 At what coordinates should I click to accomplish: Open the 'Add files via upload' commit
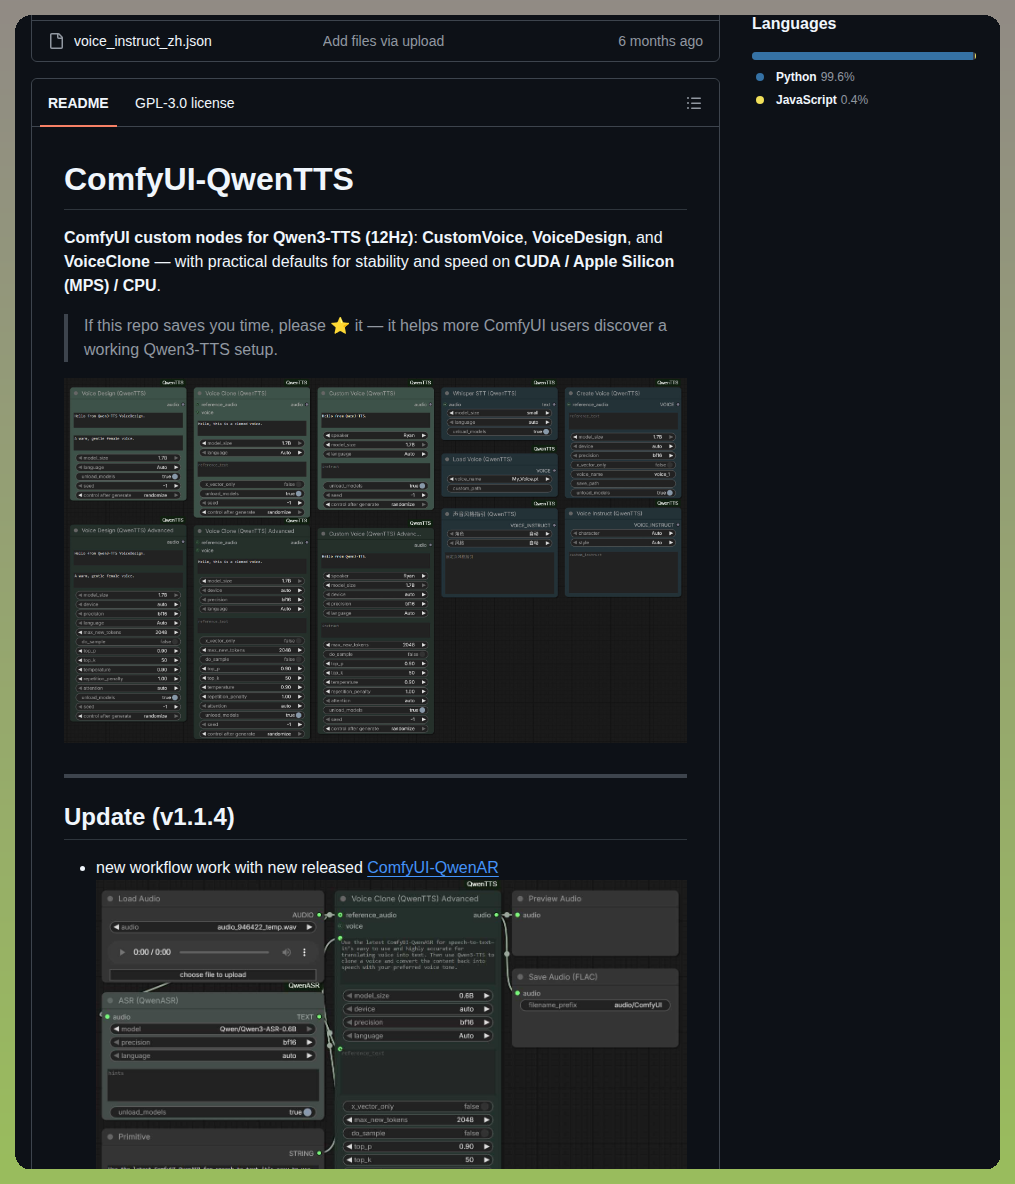(x=383, y=41)
